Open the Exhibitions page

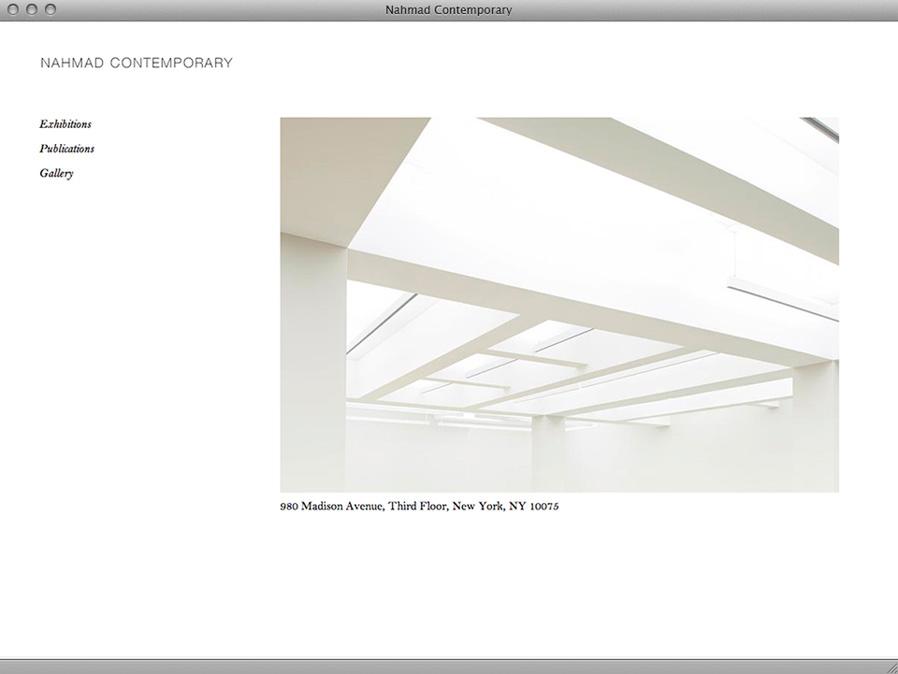[x=65, y=124]
